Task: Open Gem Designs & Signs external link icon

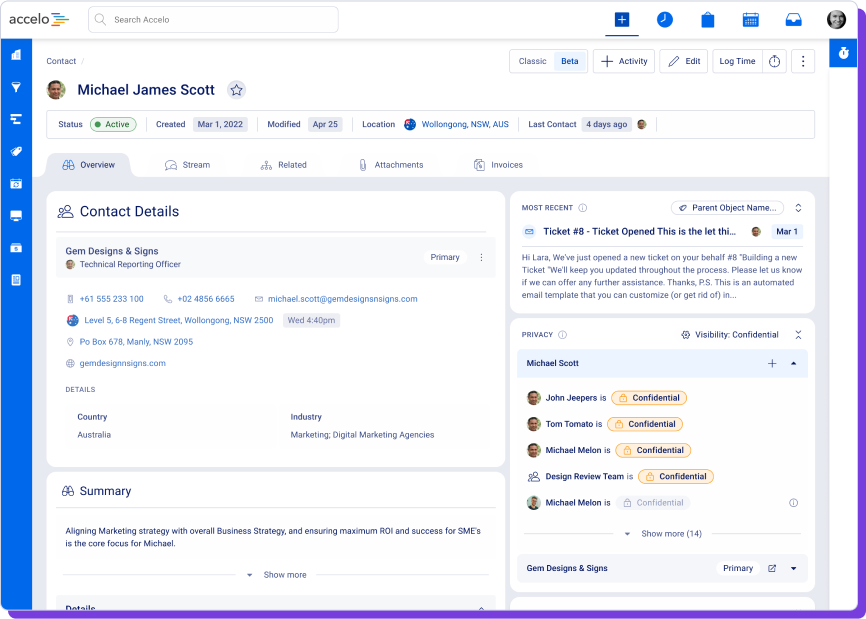Action: click(772, 568)
